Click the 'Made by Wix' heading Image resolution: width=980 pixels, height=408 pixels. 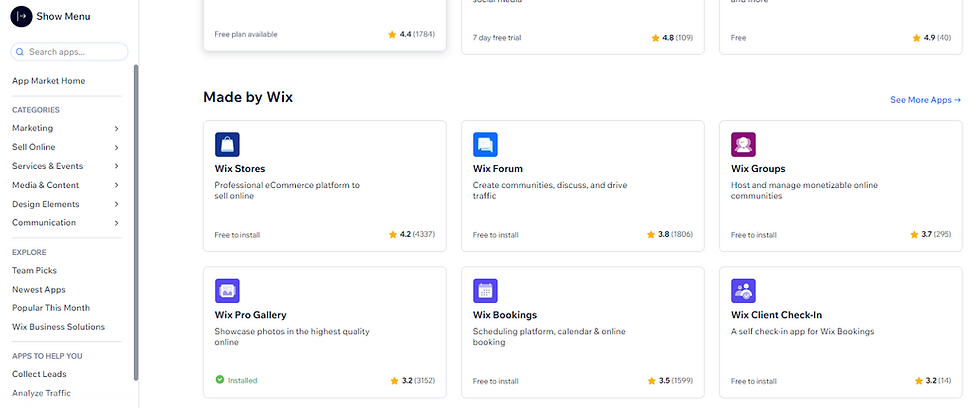click(x=248, y=97)
